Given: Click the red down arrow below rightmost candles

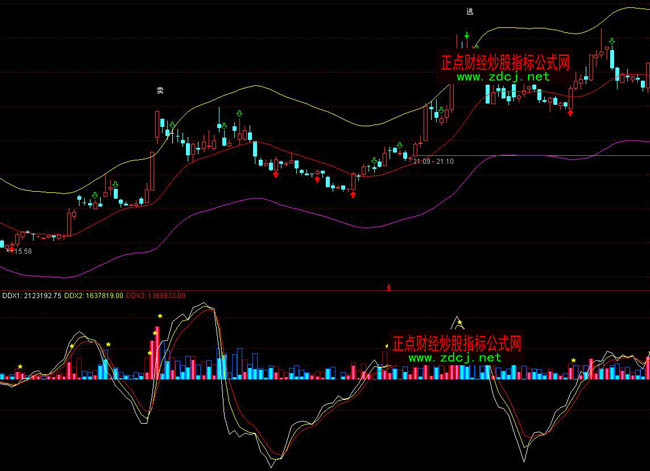Looking at the screenshot, I should (570, 112).
